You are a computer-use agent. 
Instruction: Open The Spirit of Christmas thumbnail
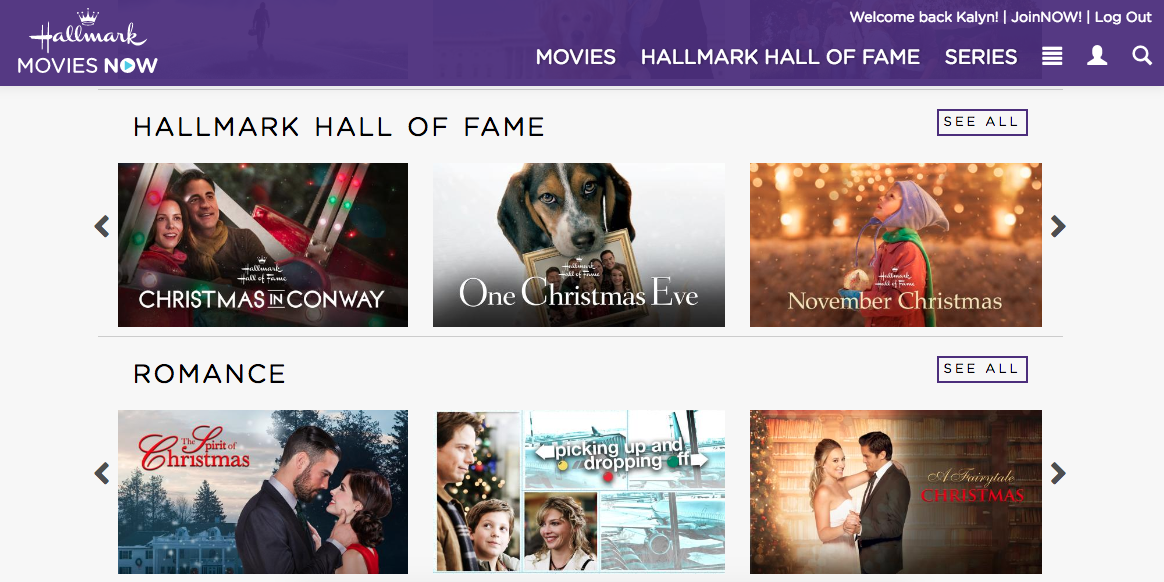click(263, 491)
